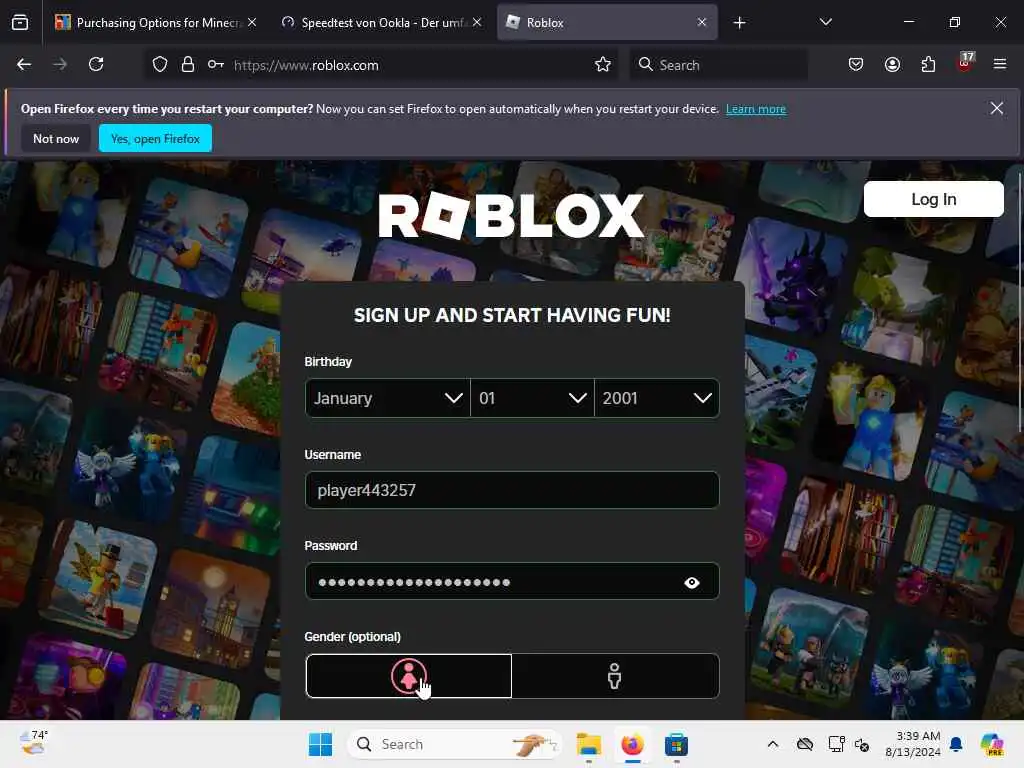Image resolution: width=1024 pixels, height=768 pixels.
Task: Open the clock showing 3:39 AM
Action: tap(912, 744)
